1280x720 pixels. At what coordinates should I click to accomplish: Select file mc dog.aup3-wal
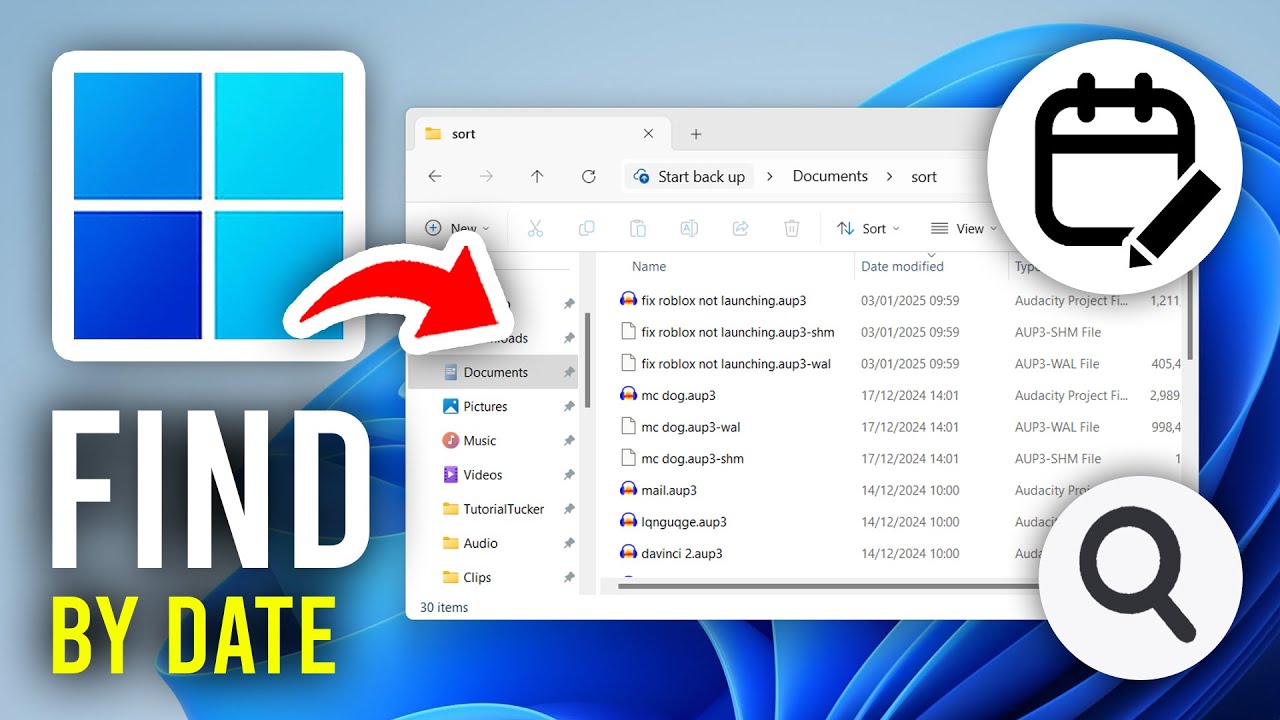(690, 427)
